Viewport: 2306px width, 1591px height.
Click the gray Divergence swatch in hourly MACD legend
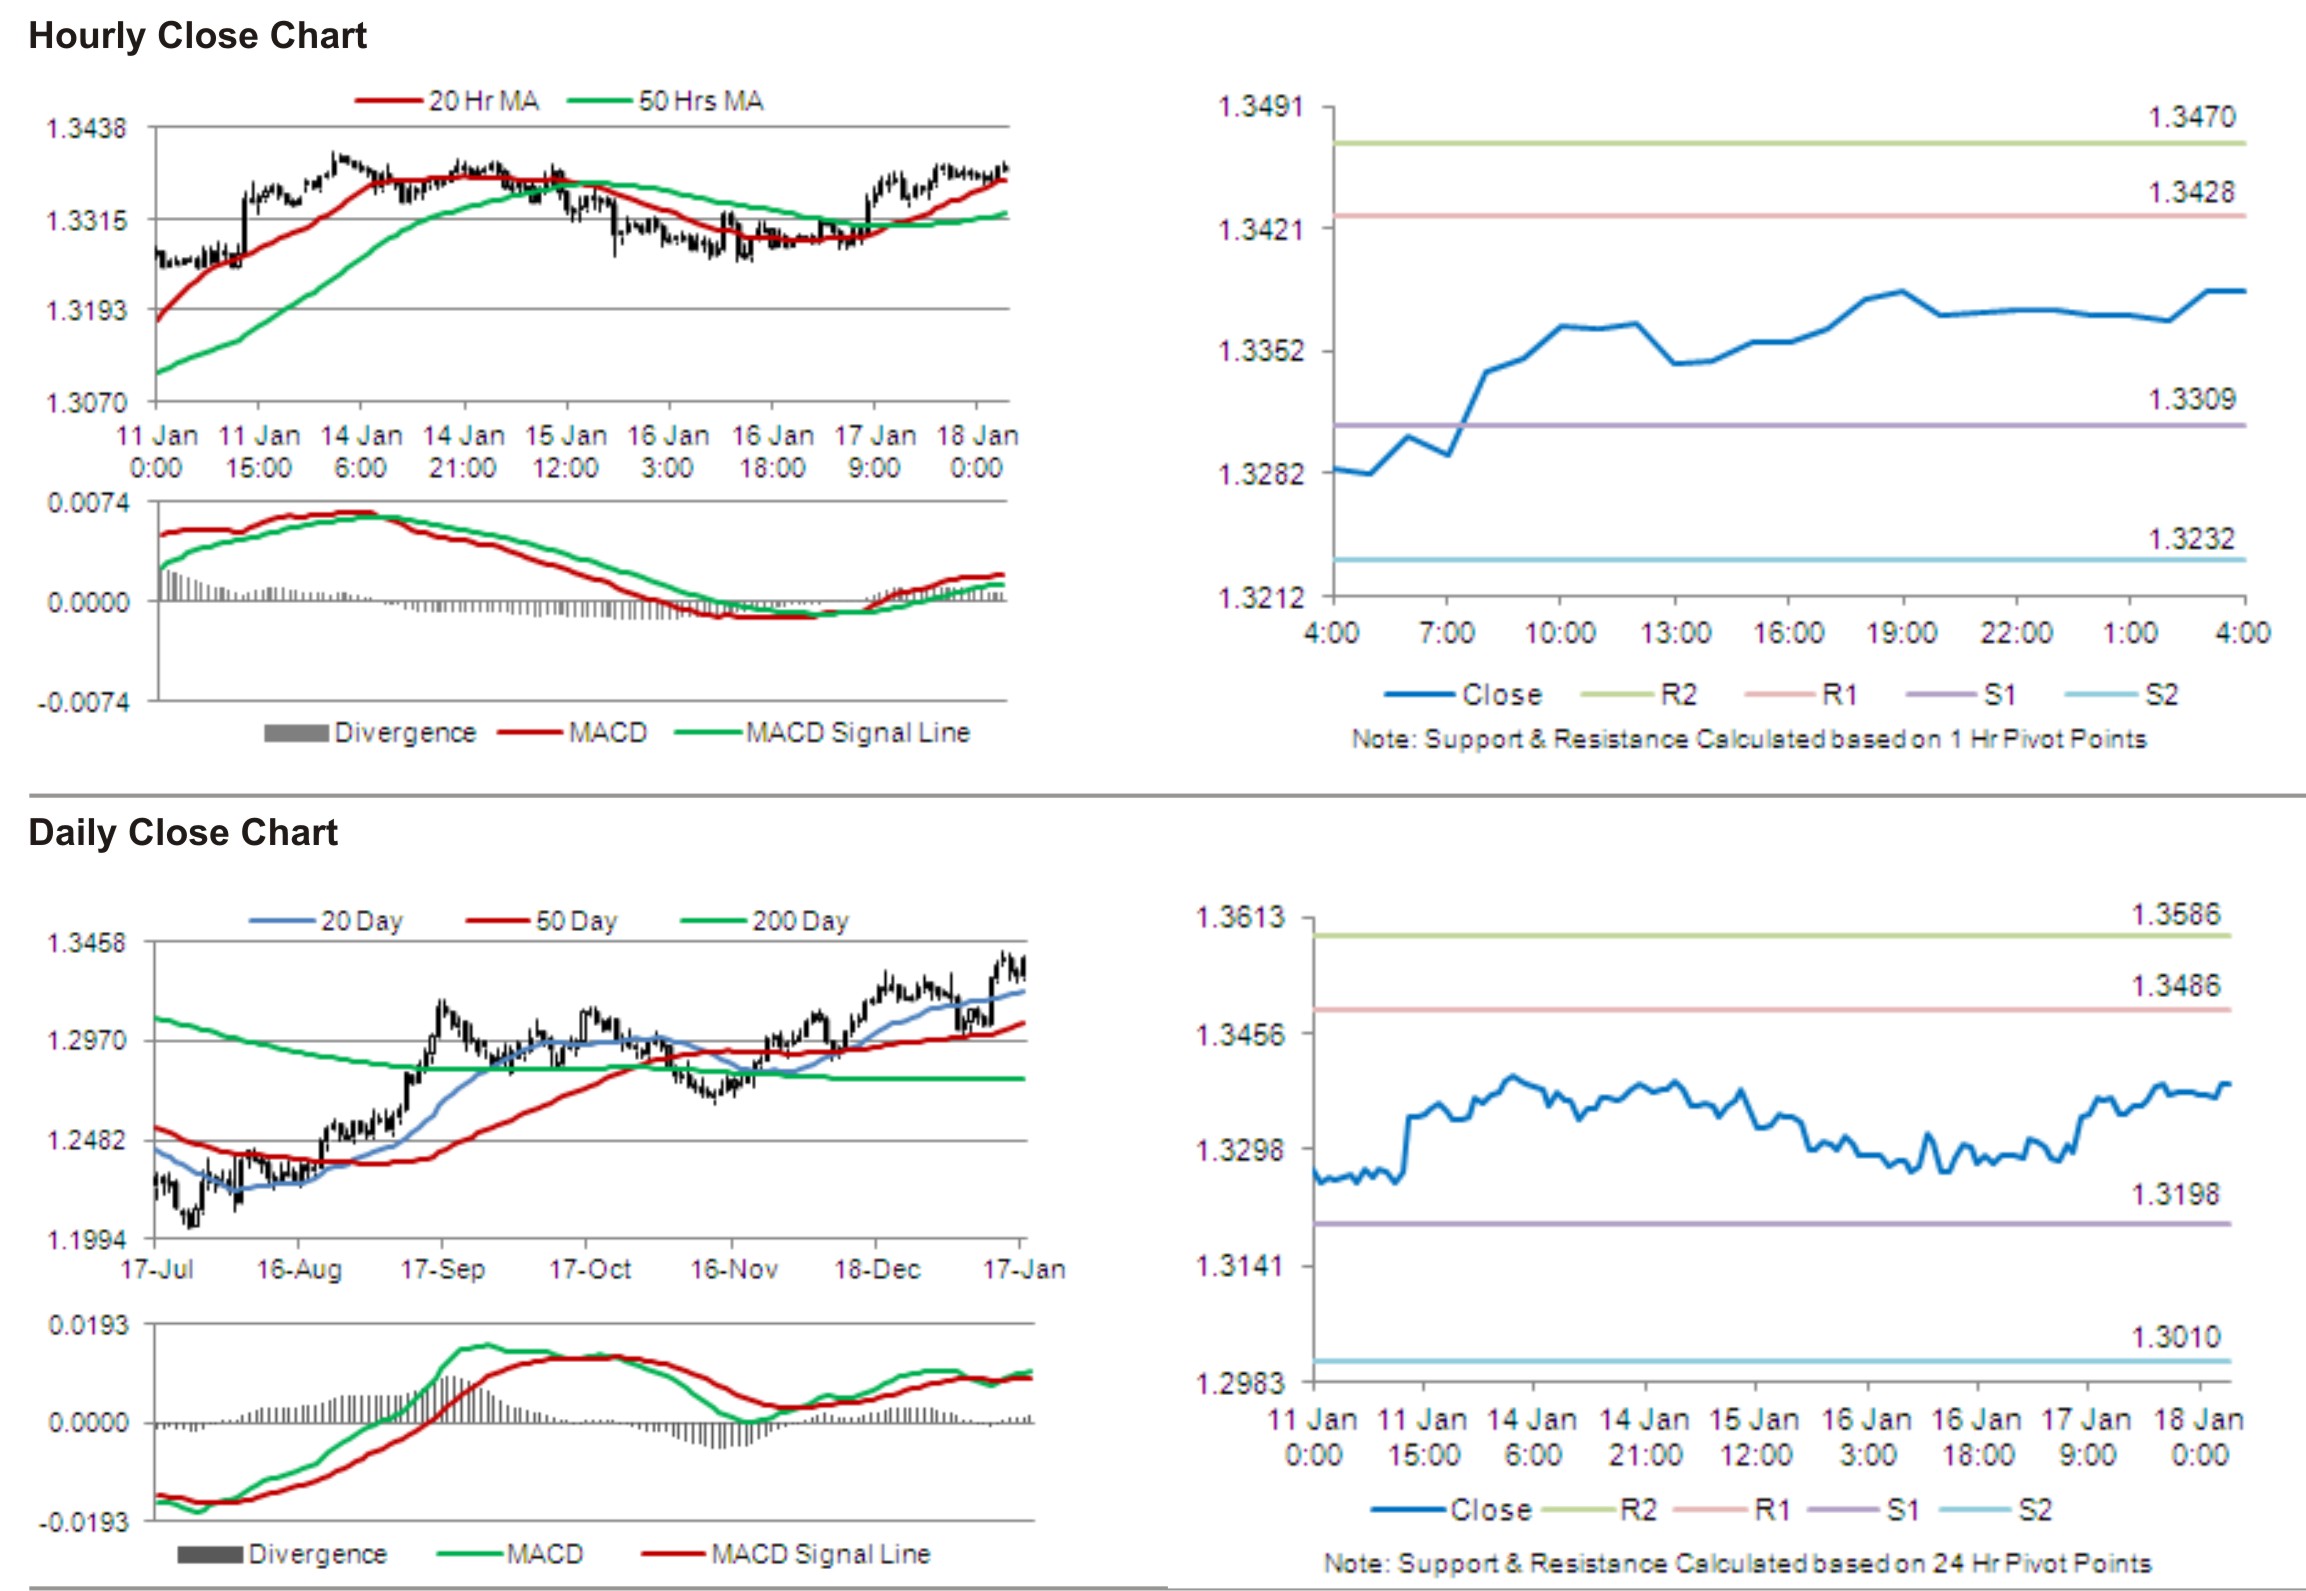296,733
